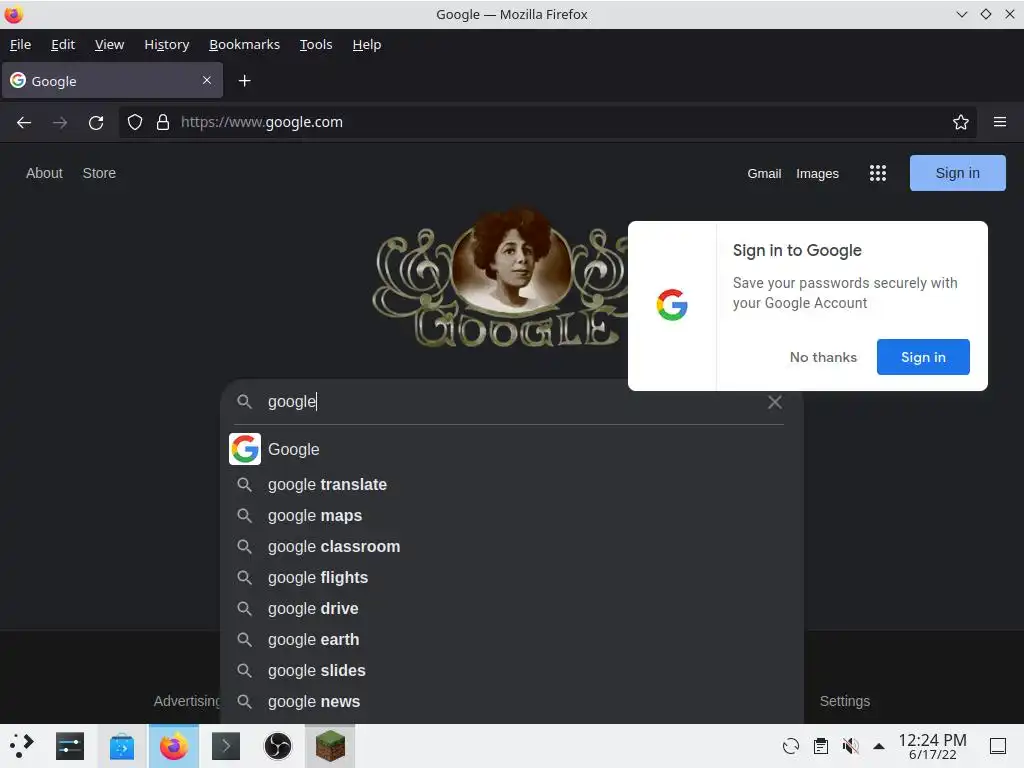Open a new tab with plus button
This screenshot has height=768, width=1024.
tap(244, 81)
